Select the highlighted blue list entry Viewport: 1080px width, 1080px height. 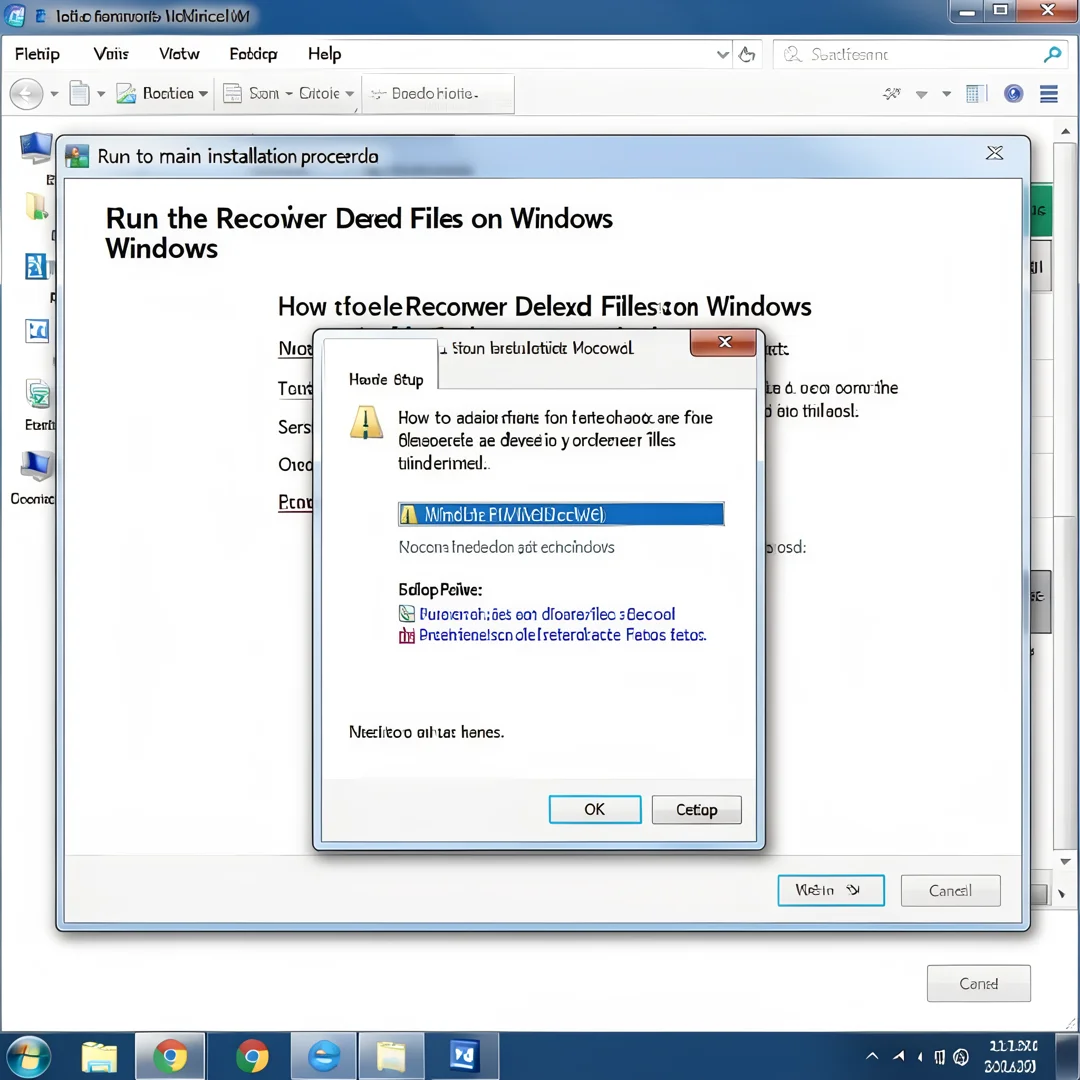561,514
